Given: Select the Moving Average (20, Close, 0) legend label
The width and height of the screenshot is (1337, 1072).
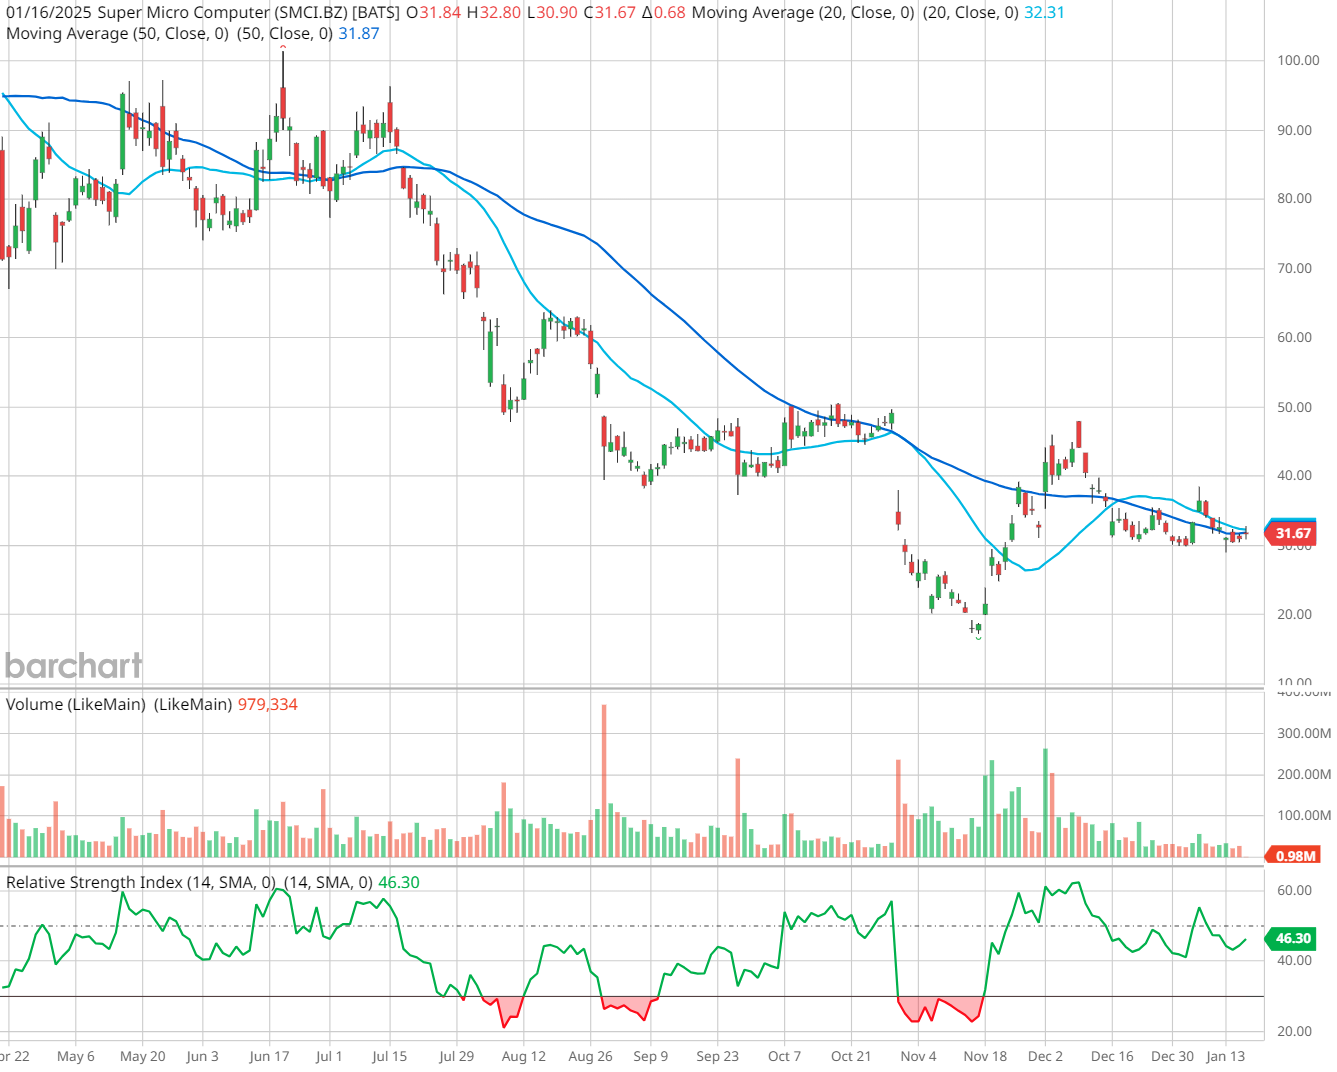Looking at the screenshot, I should [x=803, y=13].
